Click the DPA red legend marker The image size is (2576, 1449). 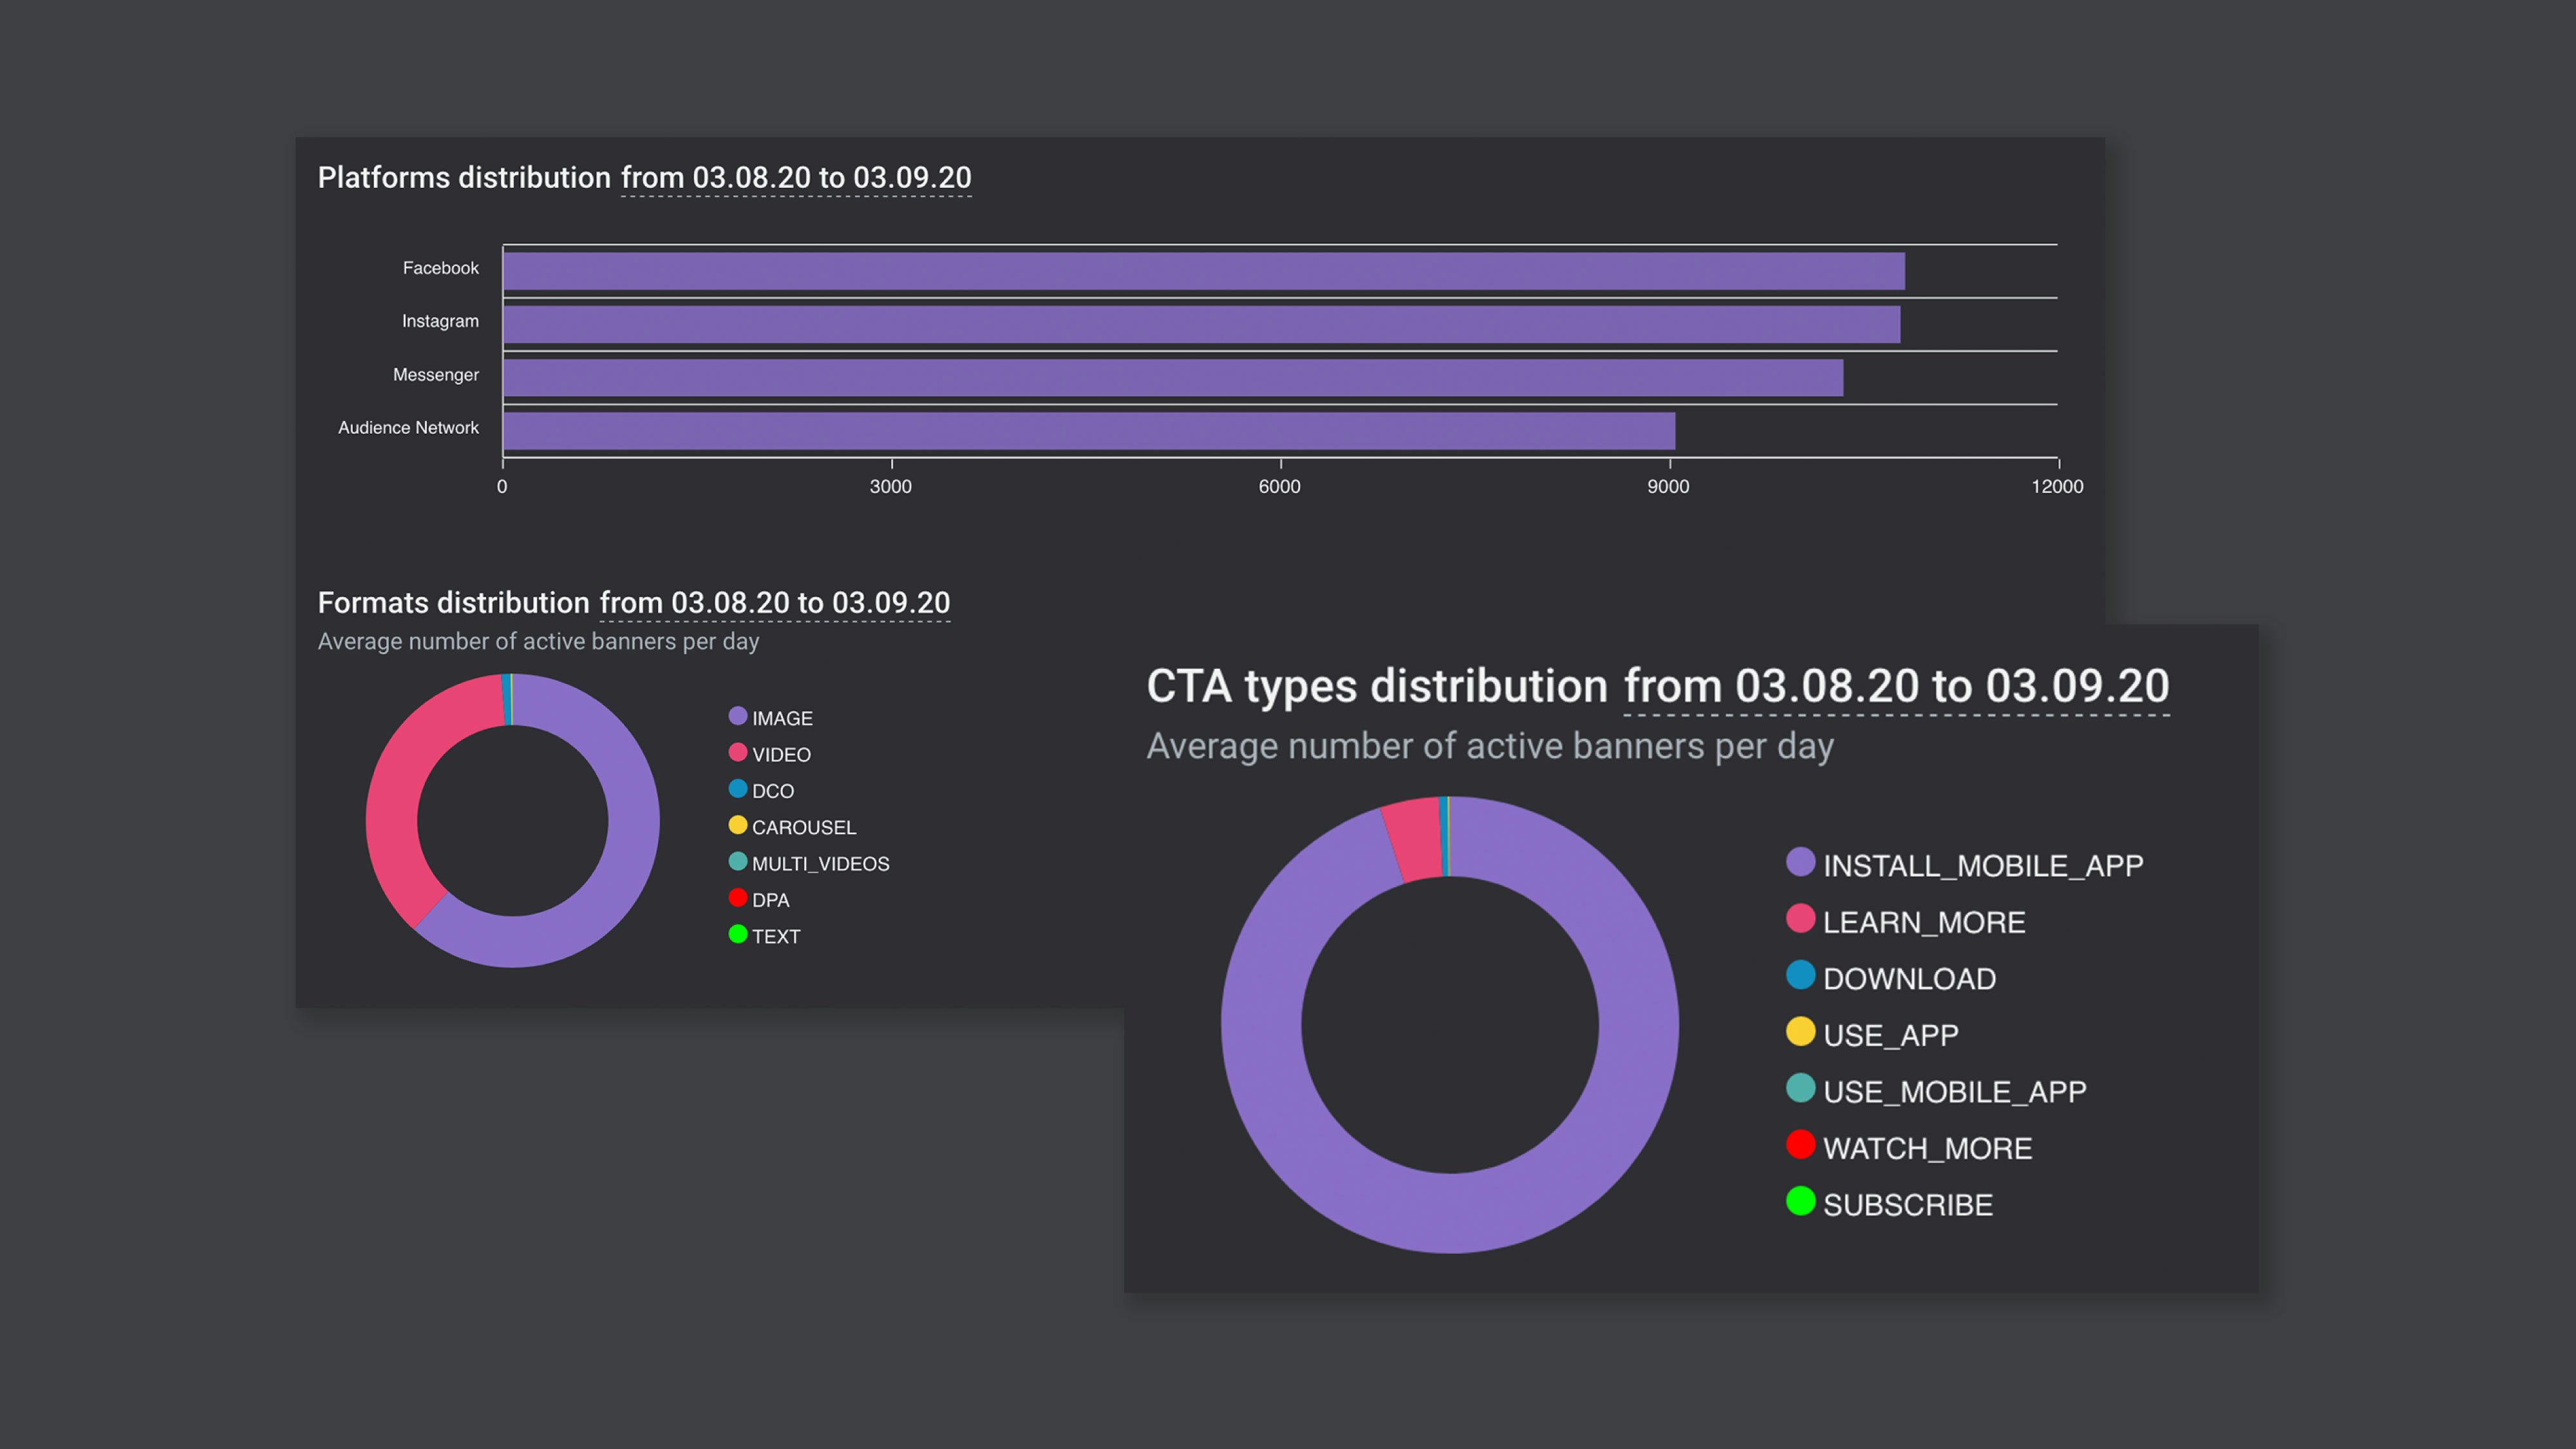coord(738,898)
